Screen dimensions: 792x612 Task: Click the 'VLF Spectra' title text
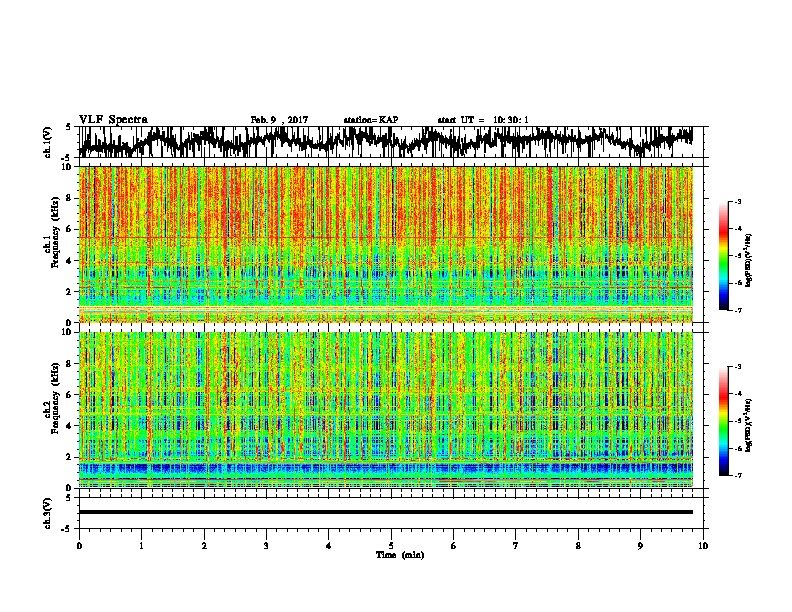[113, 120]
